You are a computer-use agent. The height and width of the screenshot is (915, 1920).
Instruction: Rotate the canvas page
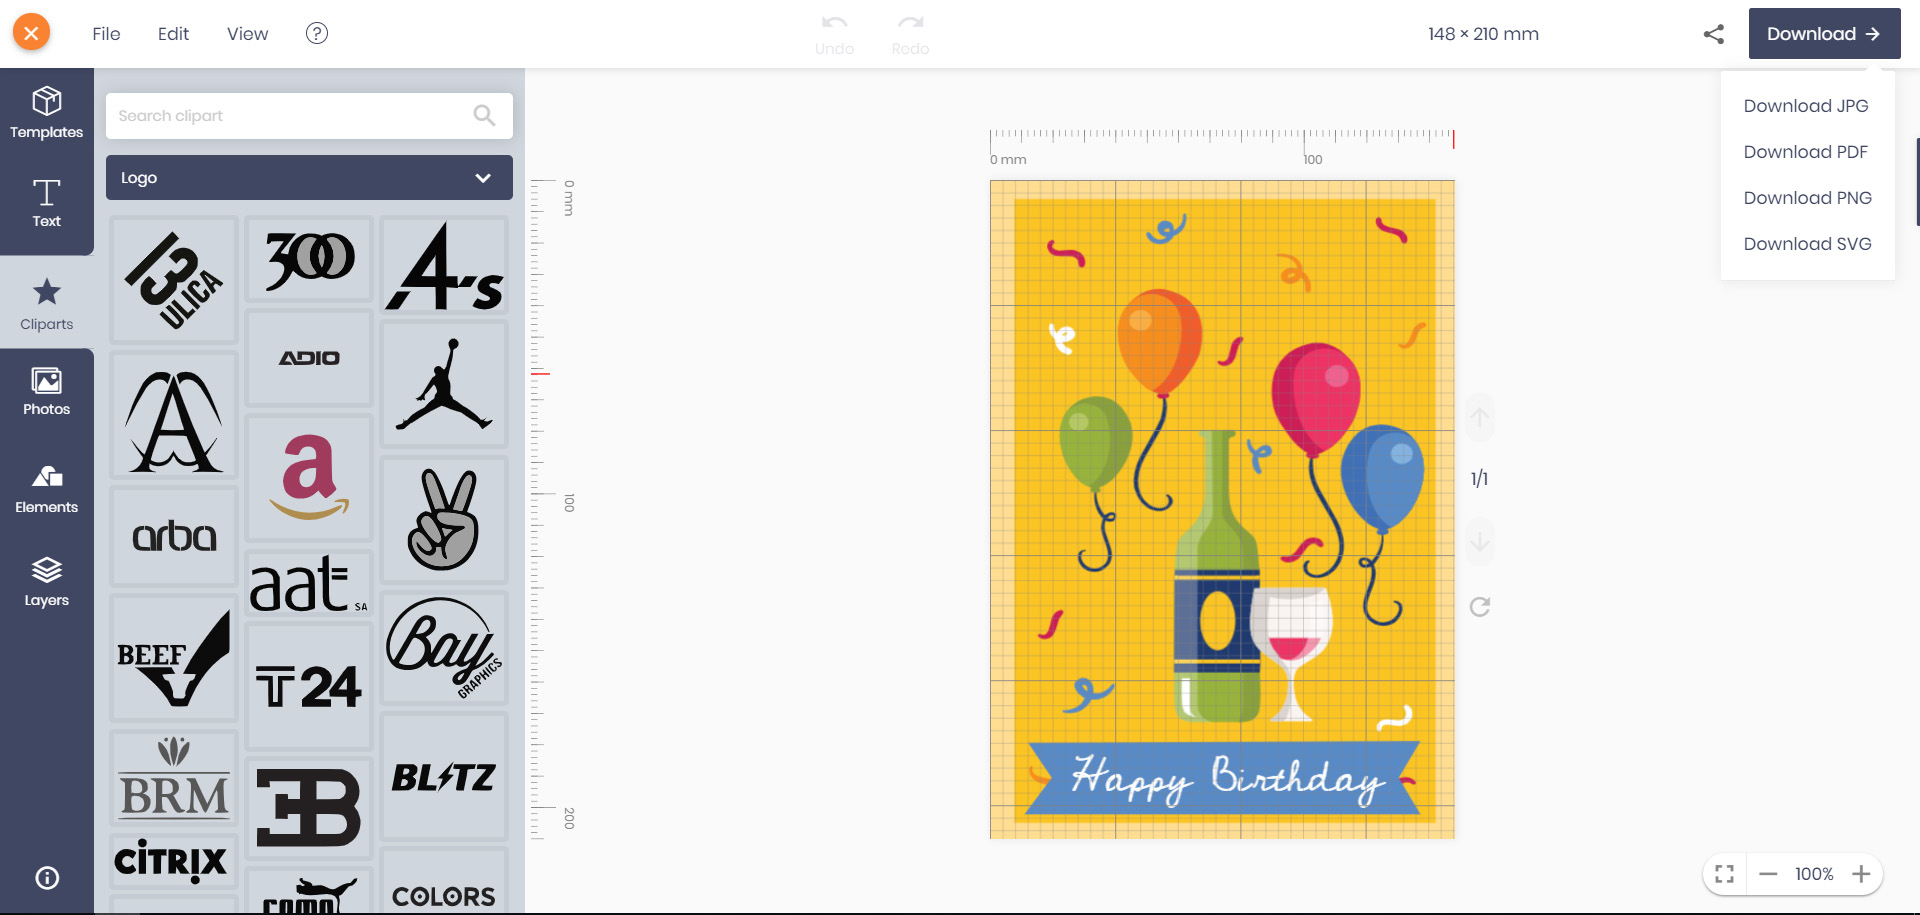point(1480,606)
